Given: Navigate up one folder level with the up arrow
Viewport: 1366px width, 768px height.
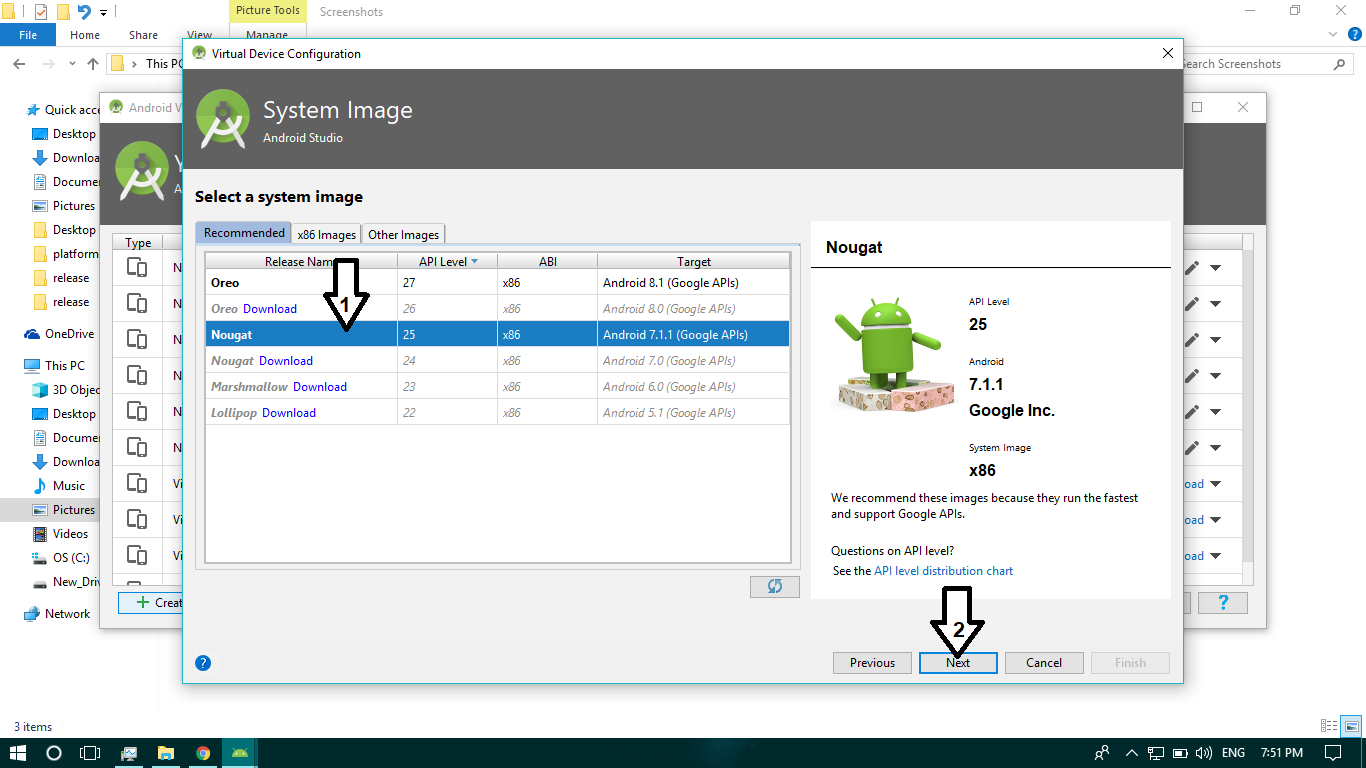Looking at the screenshot, I should pos(92,63).
